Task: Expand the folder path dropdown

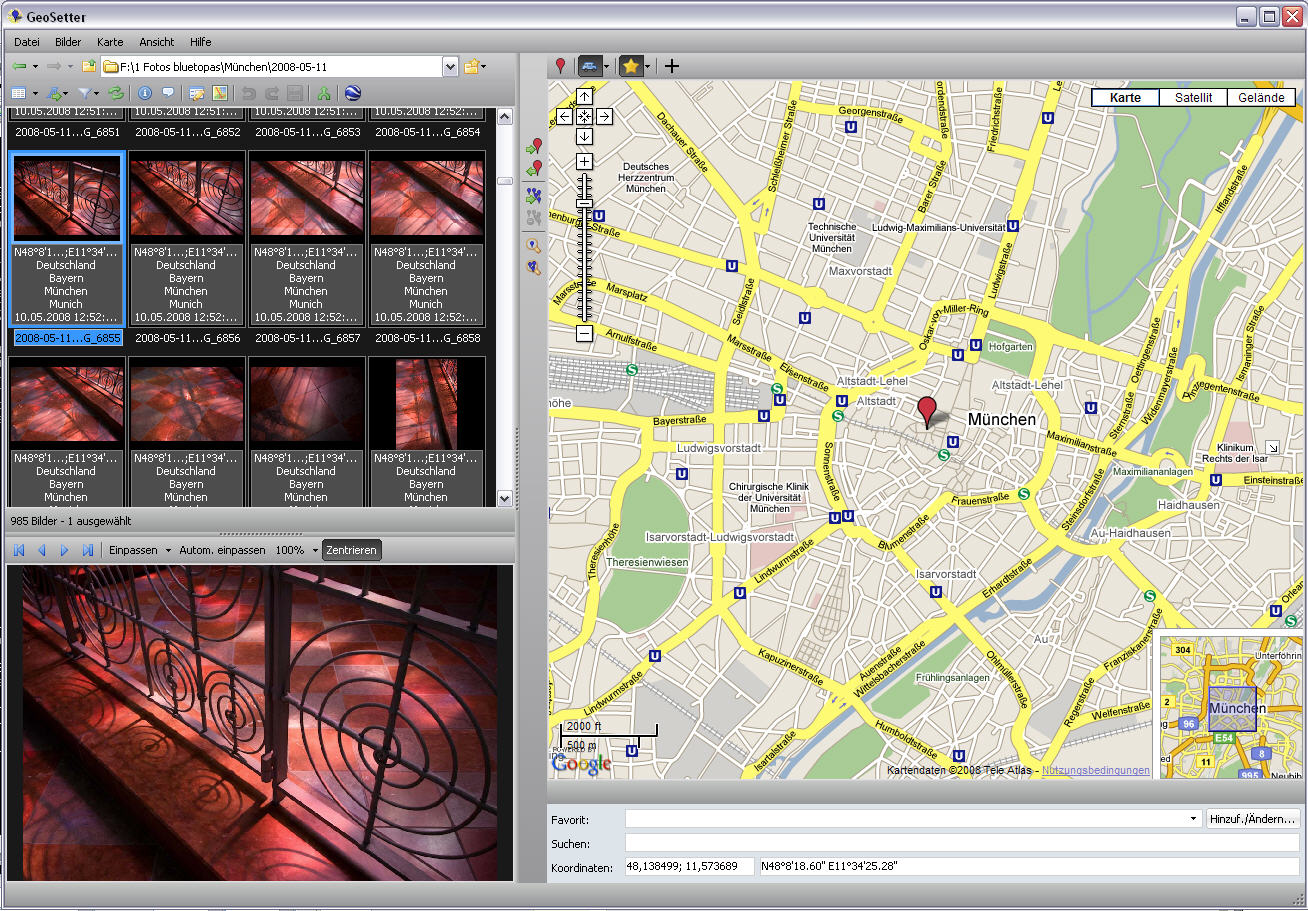Action: [449, 67]
